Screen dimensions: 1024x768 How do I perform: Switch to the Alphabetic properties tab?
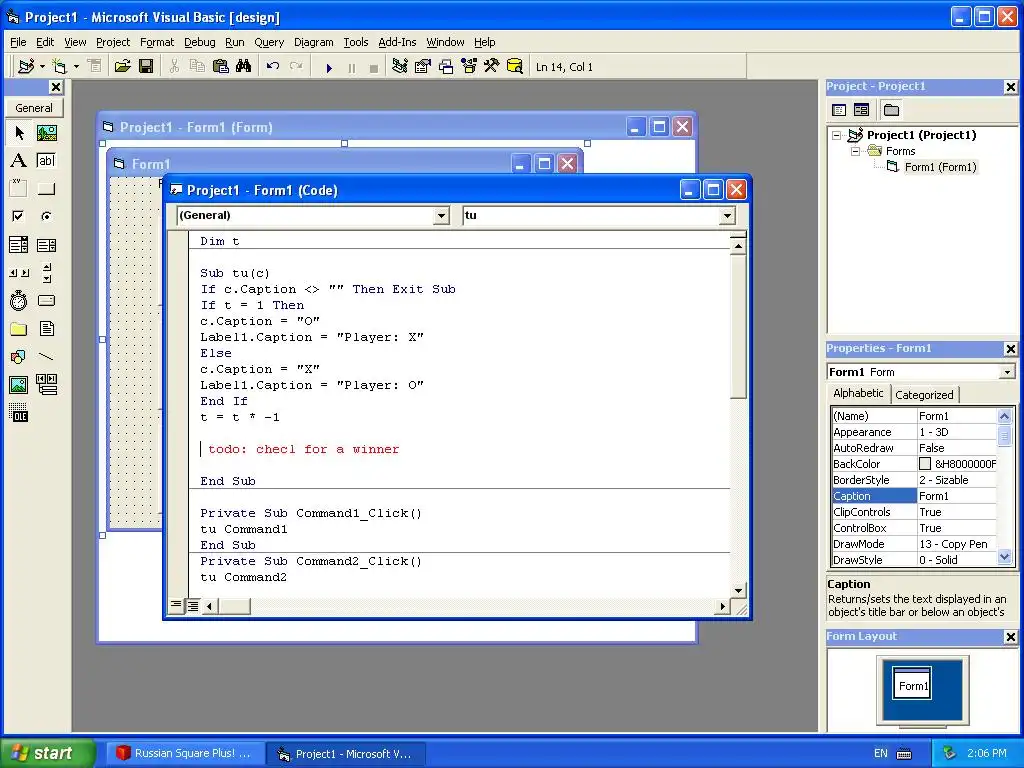tap(857, 393)
